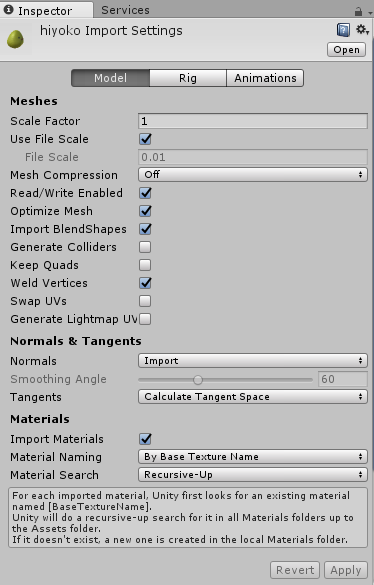
Task: Expand the Normals Import dropdown
Action: pyautogui.click(x=253, y=361)
